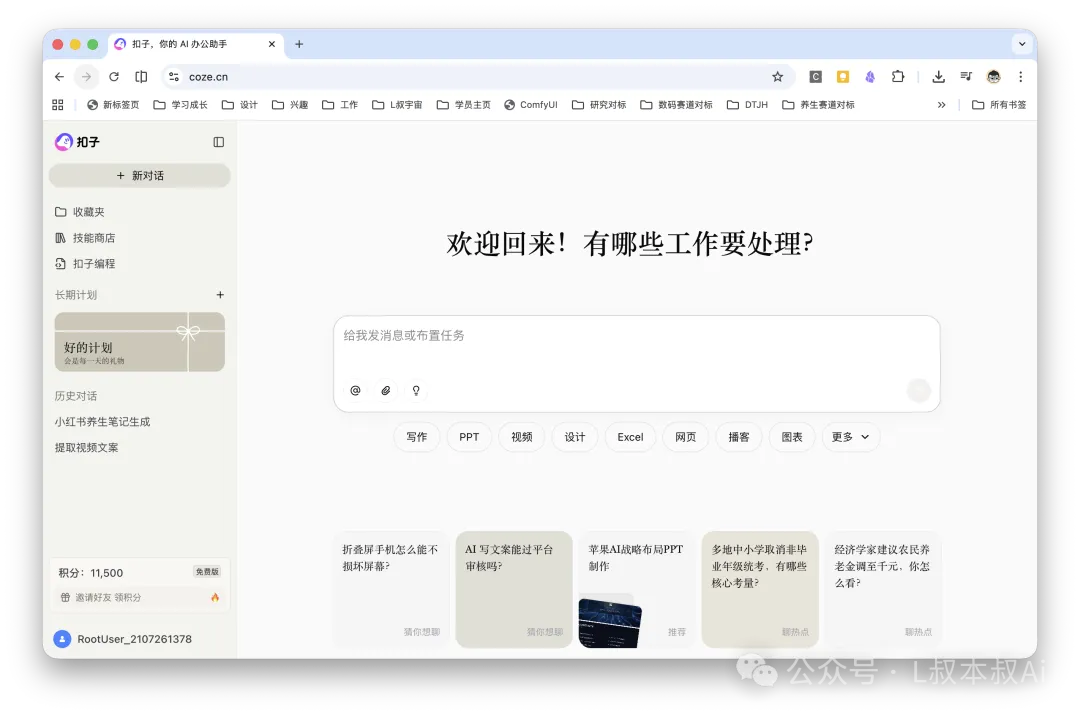Reload the coze.cn page

click(x=114, y=77)
